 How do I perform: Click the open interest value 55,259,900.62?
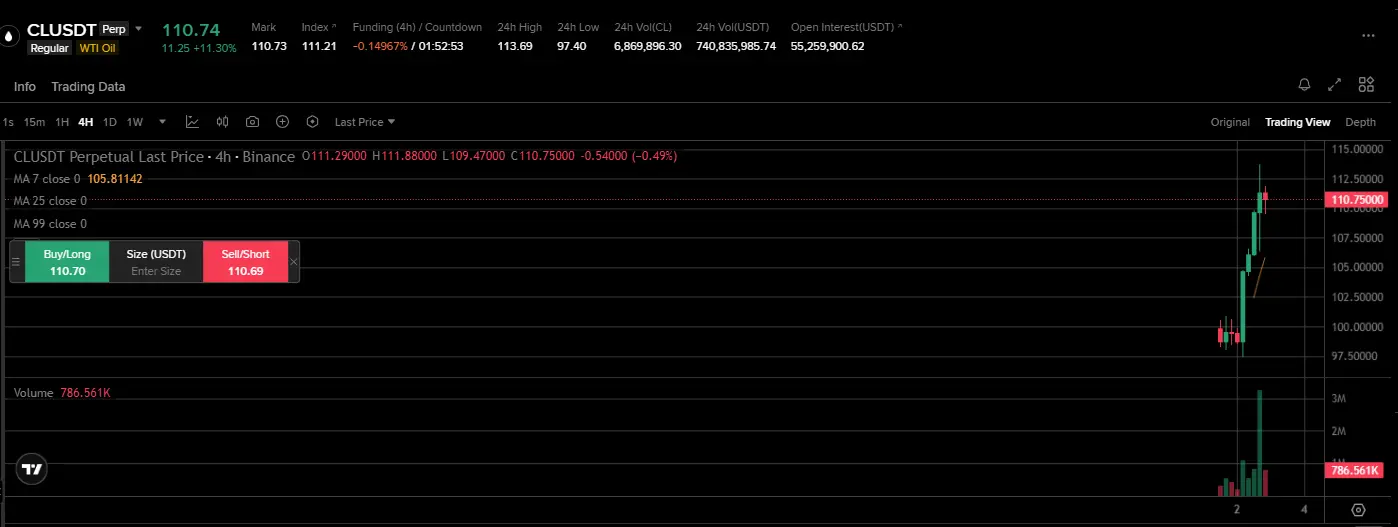[827, 46]
